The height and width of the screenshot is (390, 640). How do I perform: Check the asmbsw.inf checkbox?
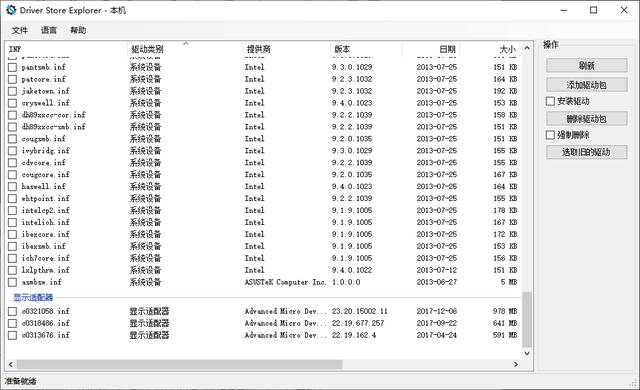(13, 282)
